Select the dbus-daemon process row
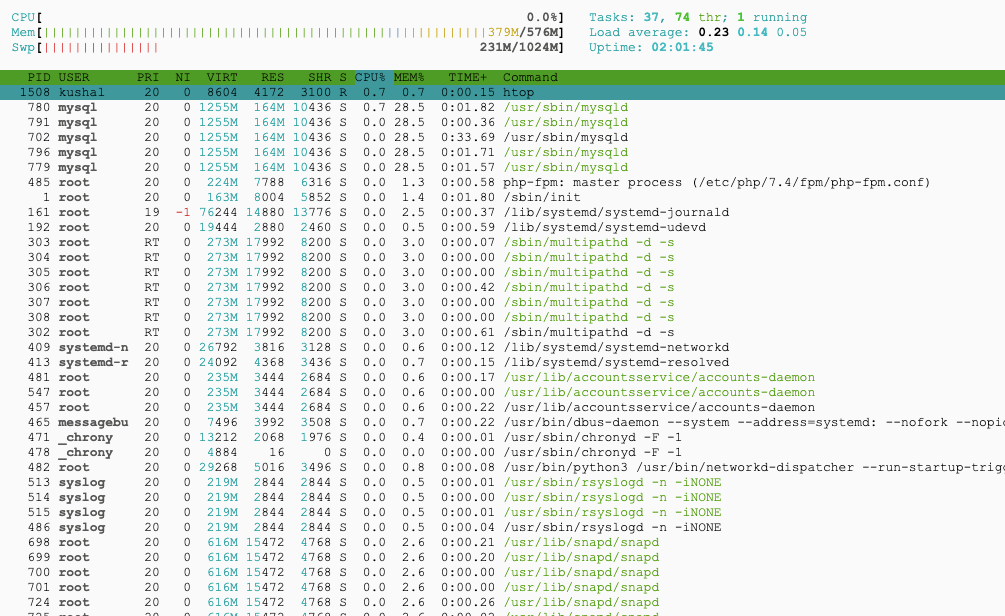This screenshot has height=616, width=1005. click(x=502, y=422)
